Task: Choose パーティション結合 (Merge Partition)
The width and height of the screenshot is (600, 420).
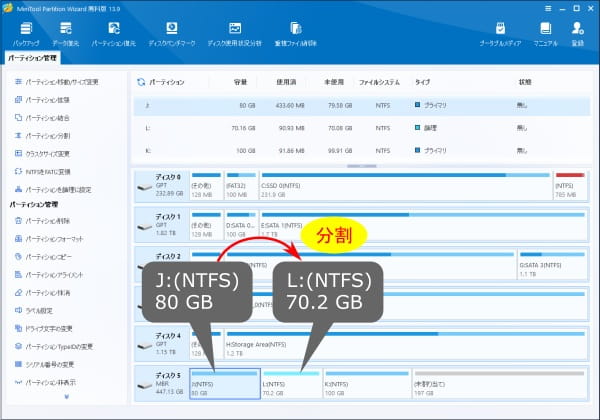Action: point(42,118)
